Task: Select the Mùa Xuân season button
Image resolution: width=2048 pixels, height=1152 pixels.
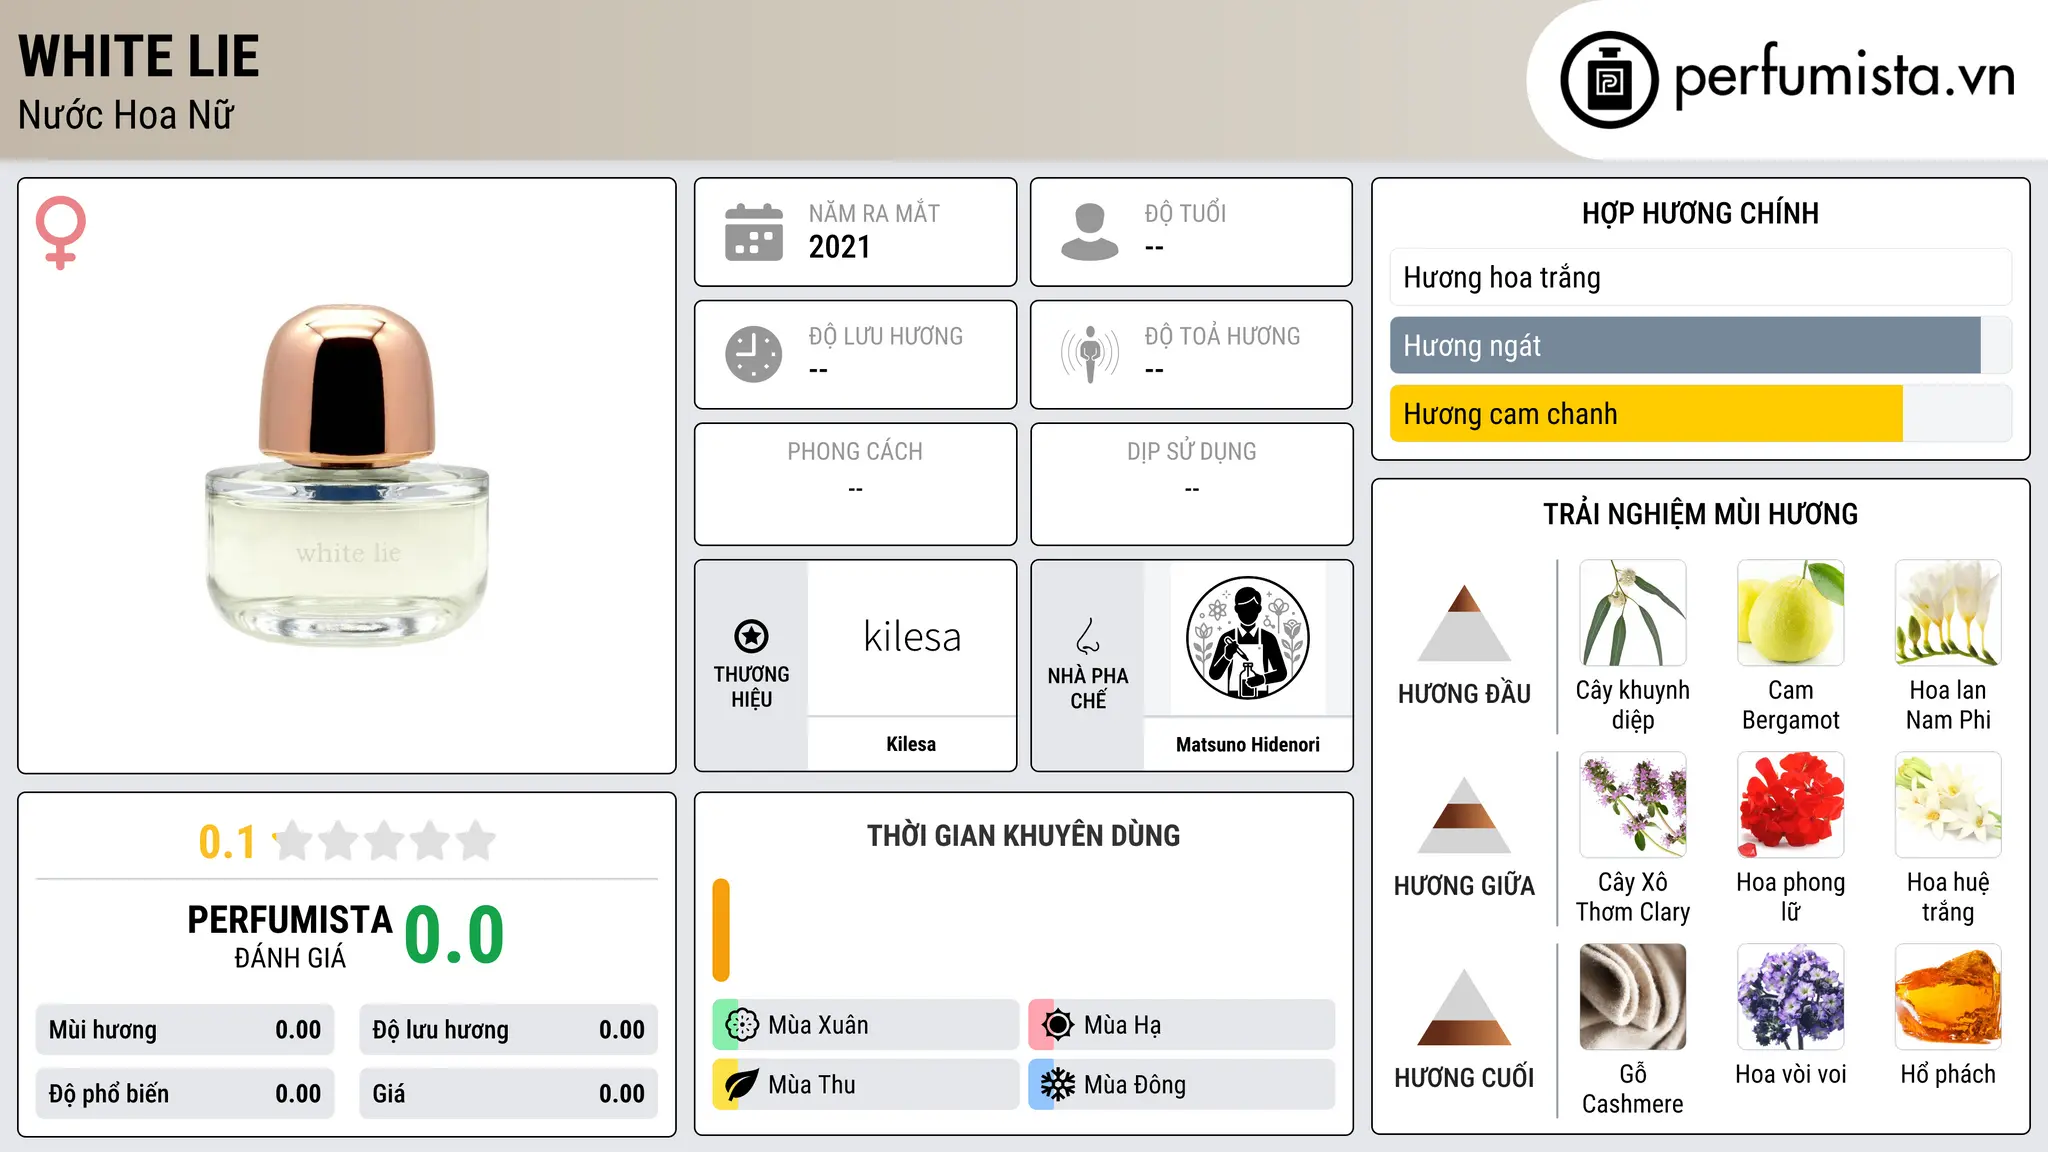Action: [865, 1025]
